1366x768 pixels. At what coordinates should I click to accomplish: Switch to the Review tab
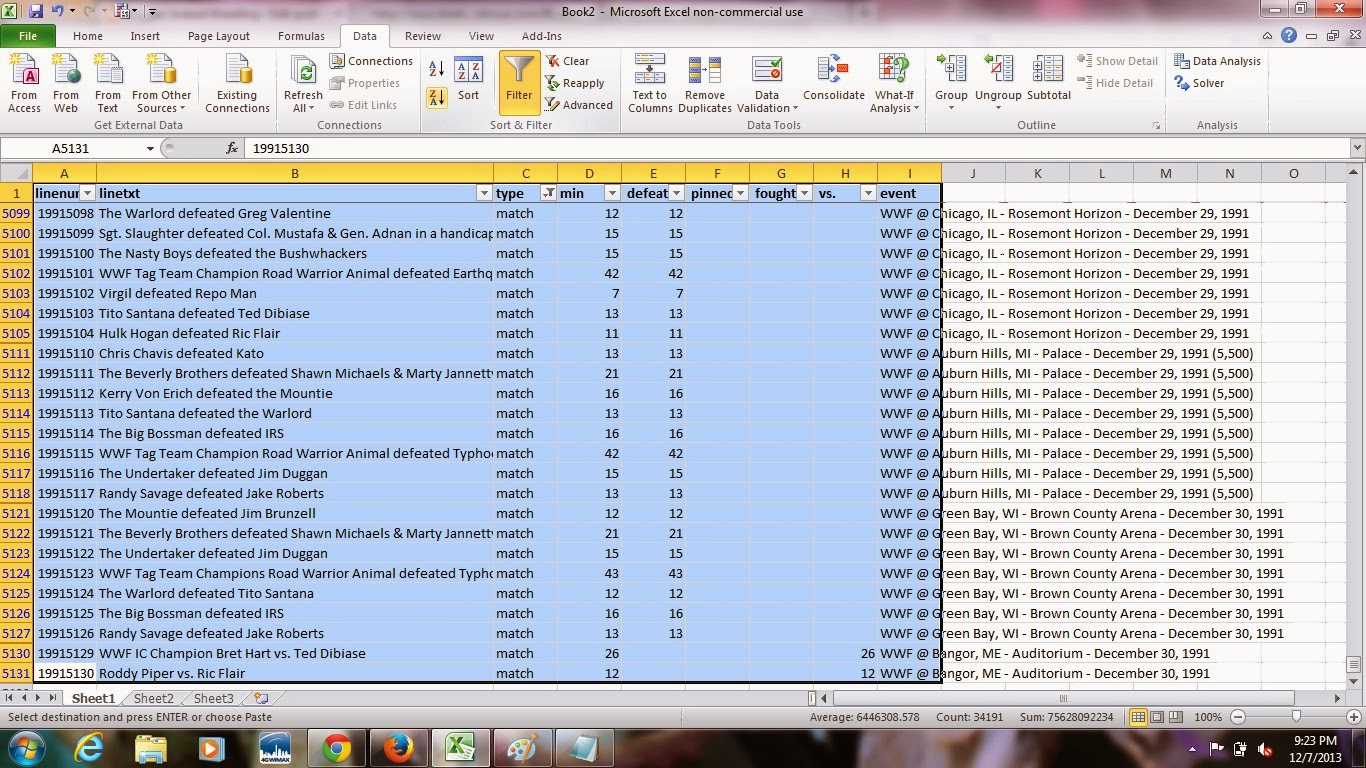pyautogui.click(x=423, y=36)
